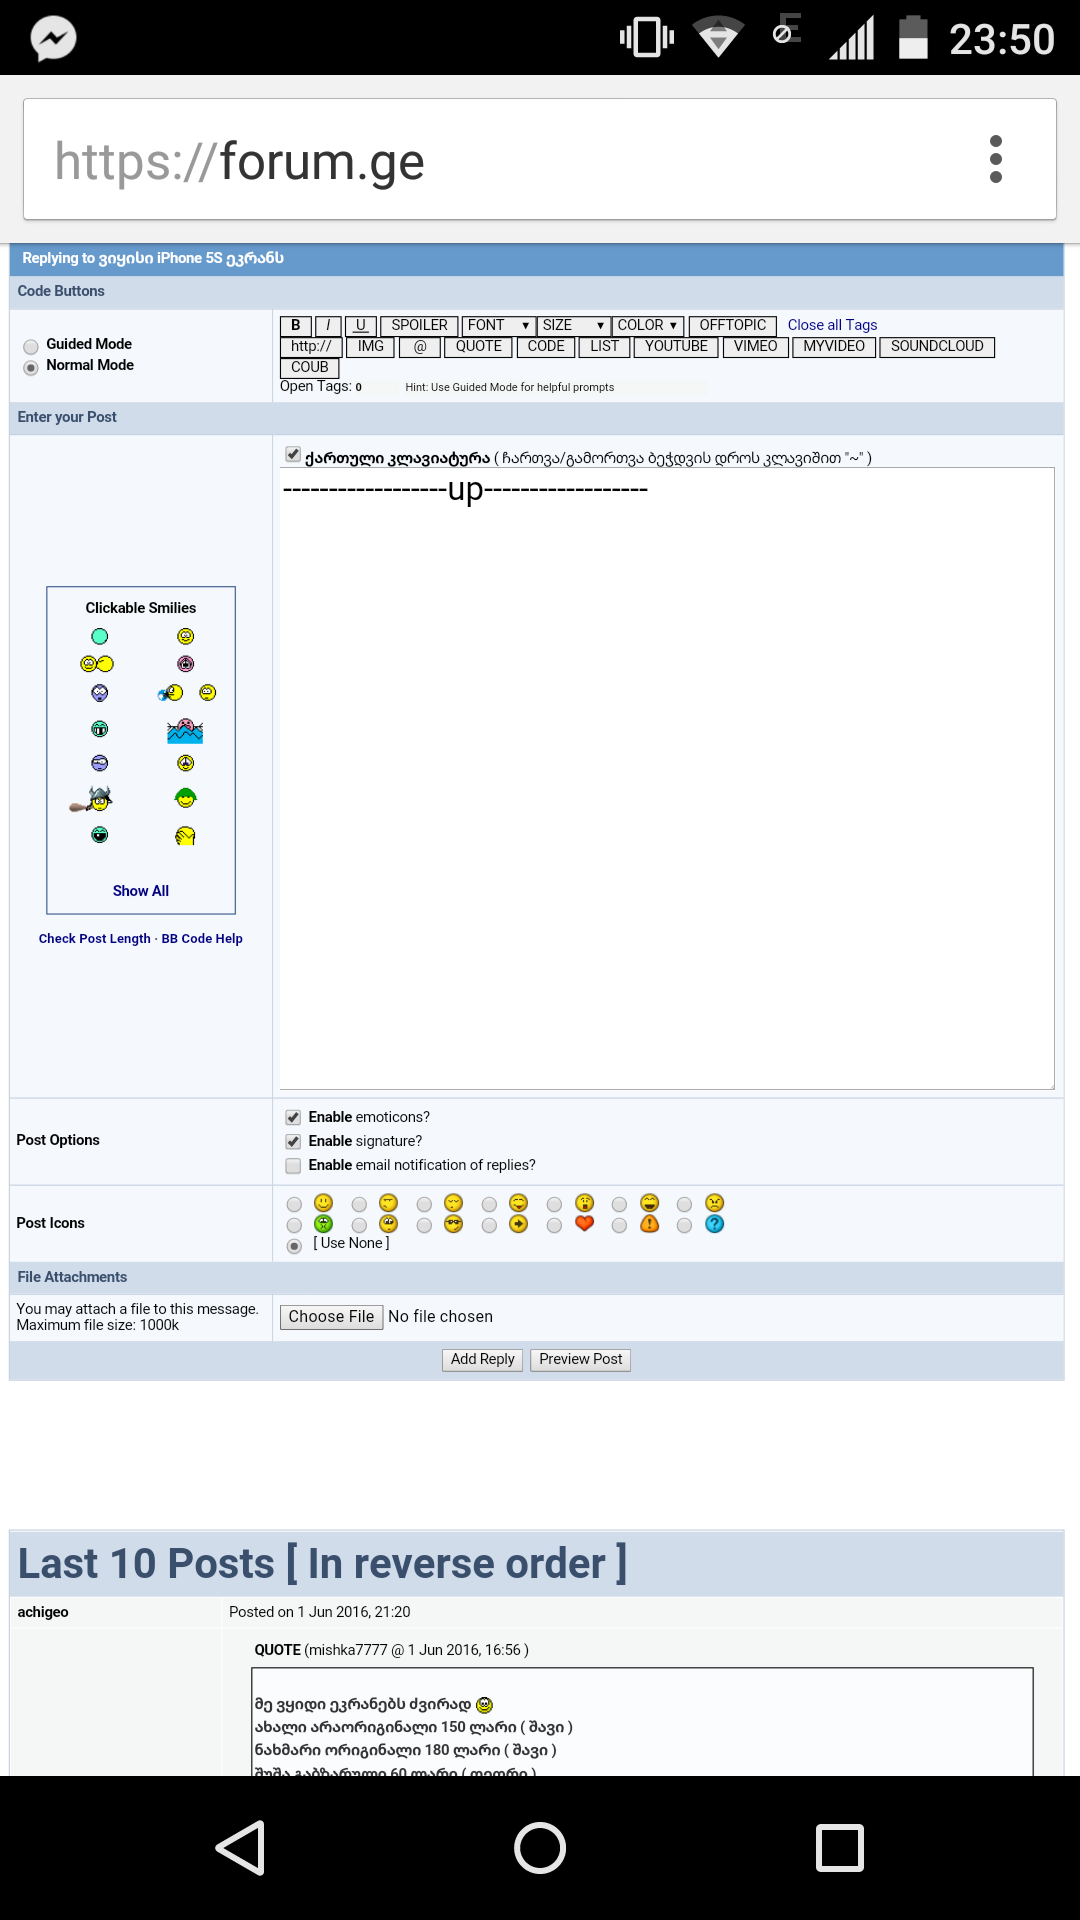The width and height of the screenshot is (1080, 1920).
Task: Insert the yellow peace-sign smiley
Action: (x=186, y=763)
